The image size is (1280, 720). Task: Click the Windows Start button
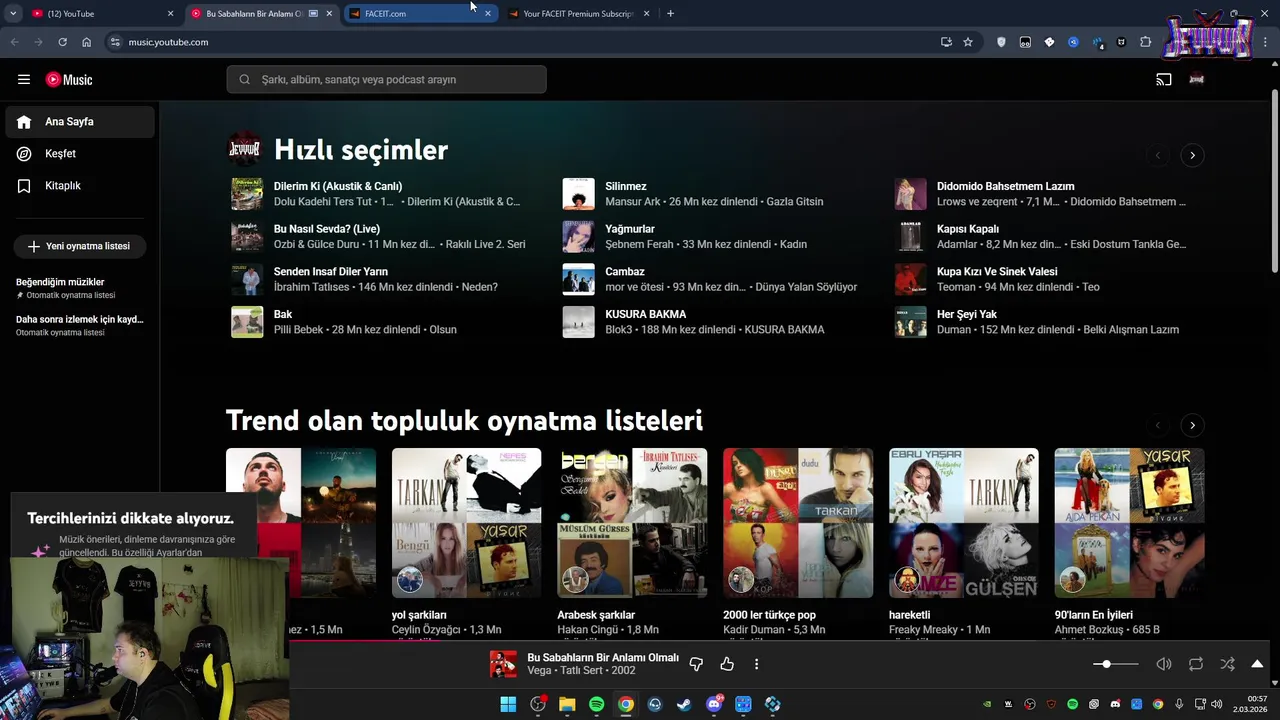point(508,704)
